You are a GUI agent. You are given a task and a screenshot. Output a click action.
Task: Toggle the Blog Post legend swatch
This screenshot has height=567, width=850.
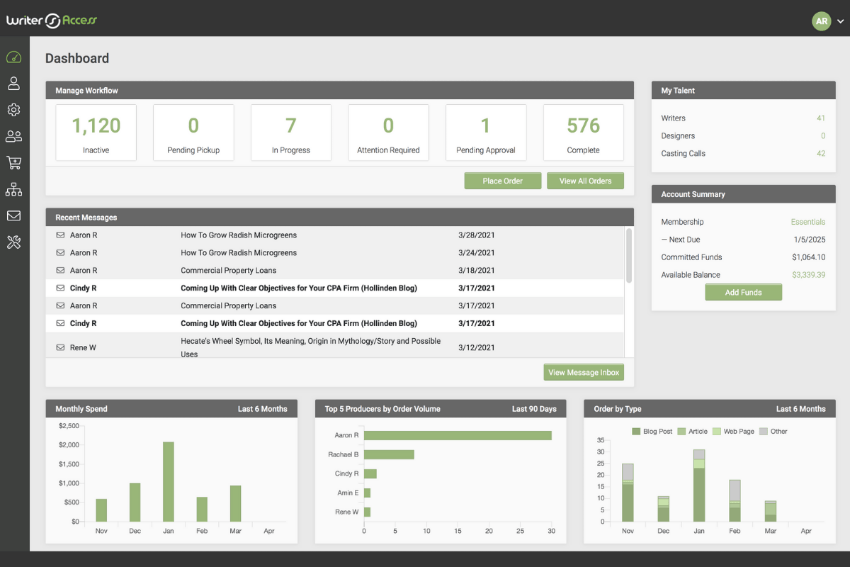(x=637, y=431)
